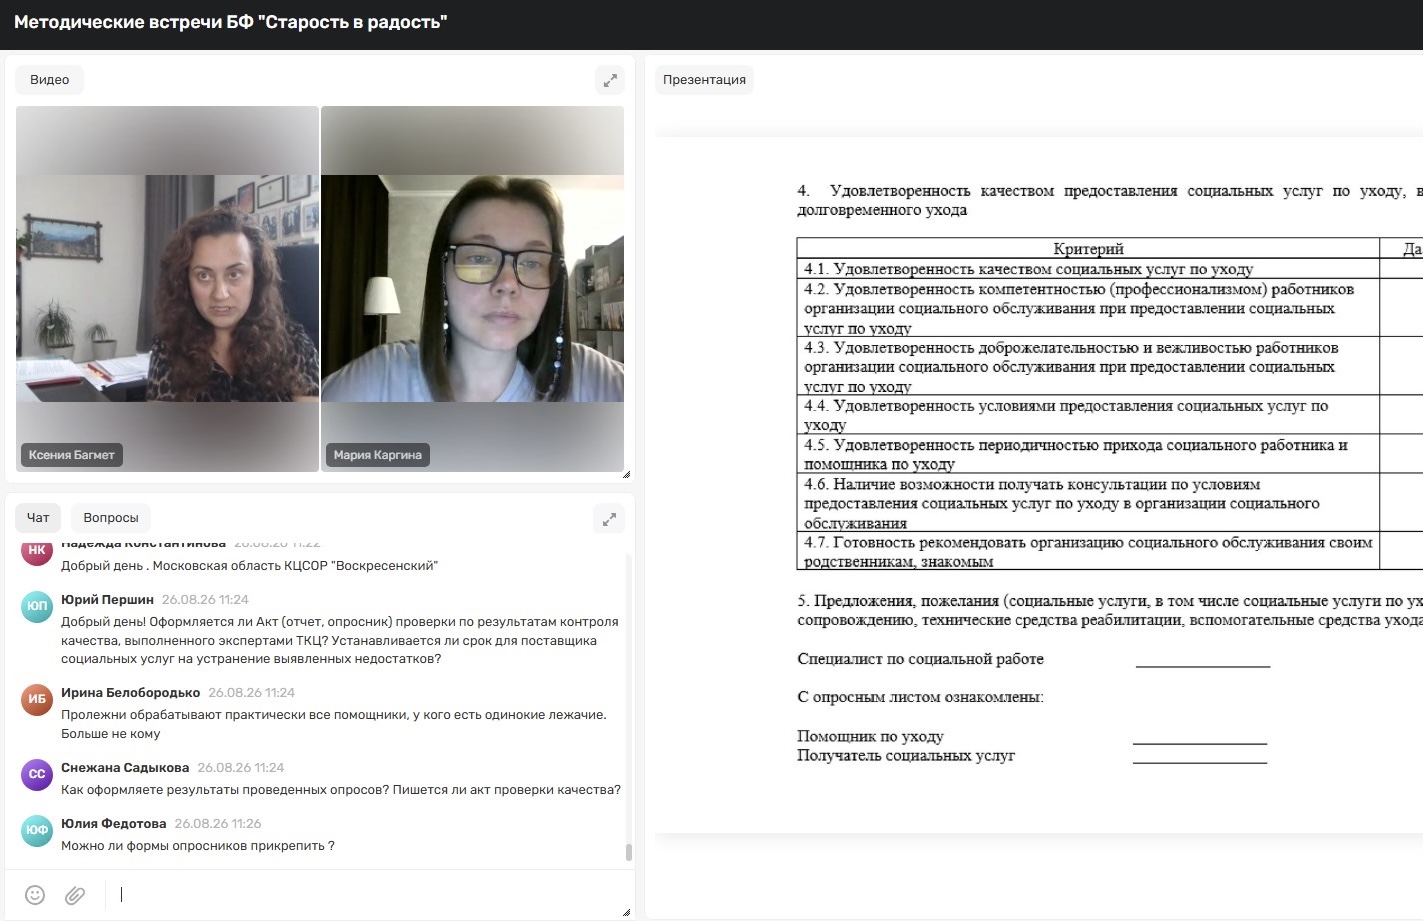Click row 4.1 in the presentation table
This screenshot has width=1423, height=921.
[x=1088, y=269]
